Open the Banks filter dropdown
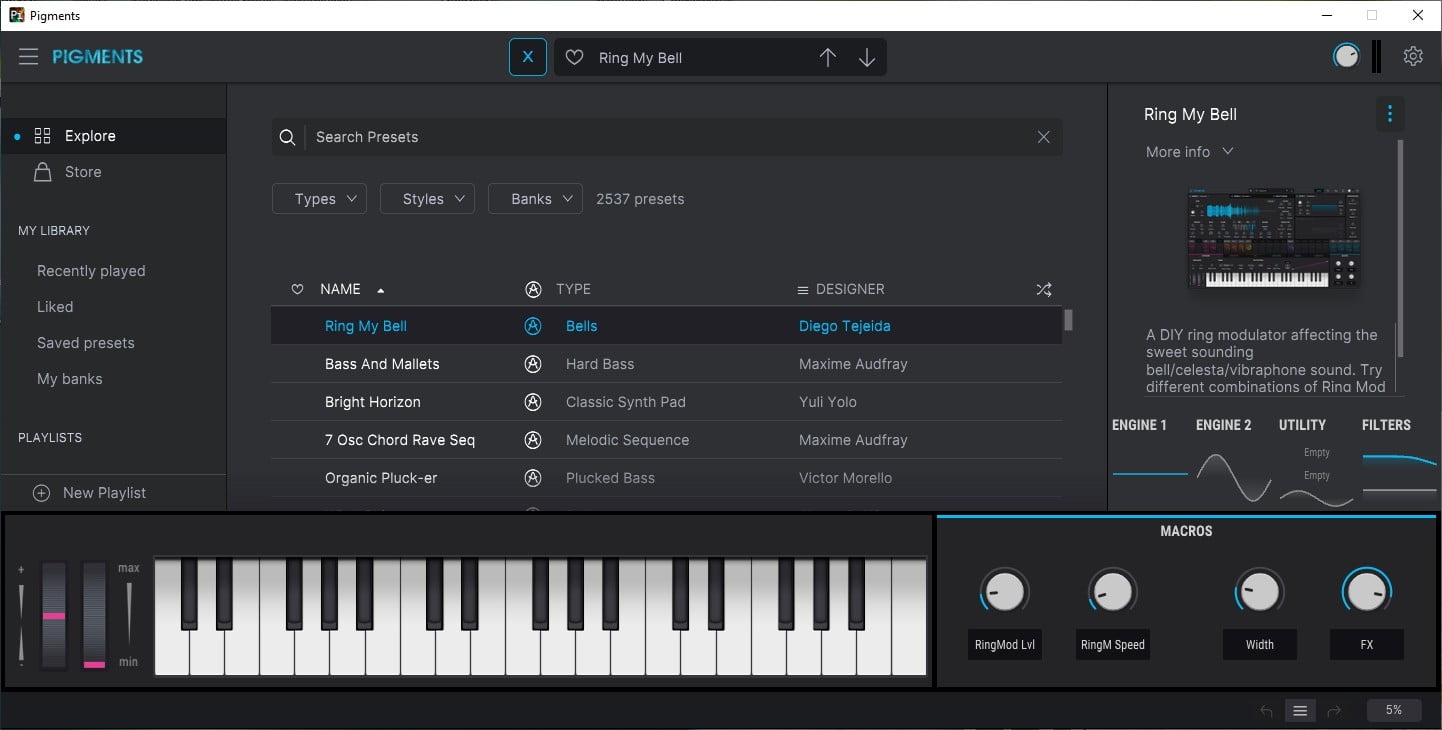Screen dimensions: 1442x730 (535, 199)
